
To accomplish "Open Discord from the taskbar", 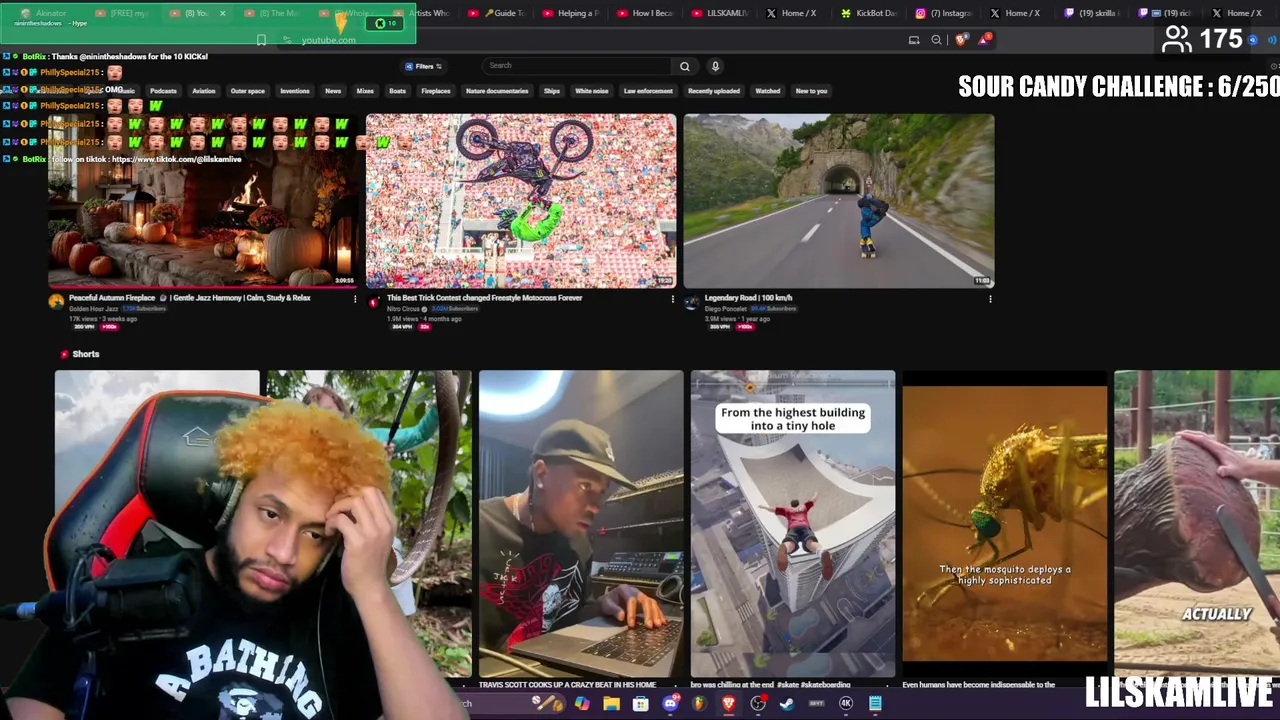I will 670,704.
